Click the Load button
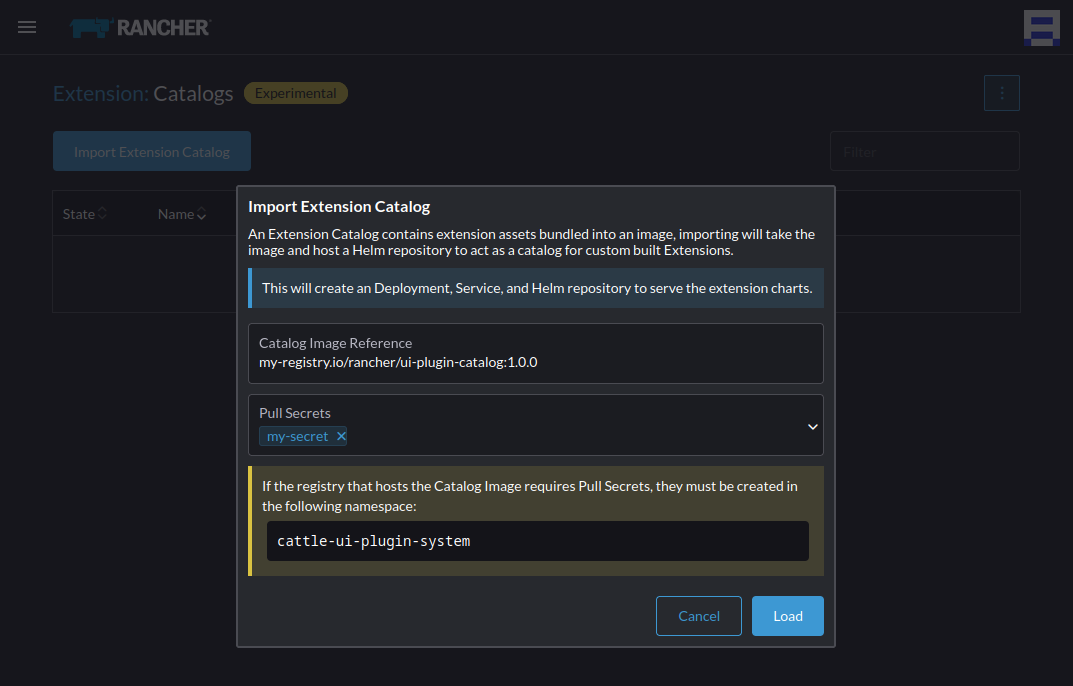 coord(787,615)
